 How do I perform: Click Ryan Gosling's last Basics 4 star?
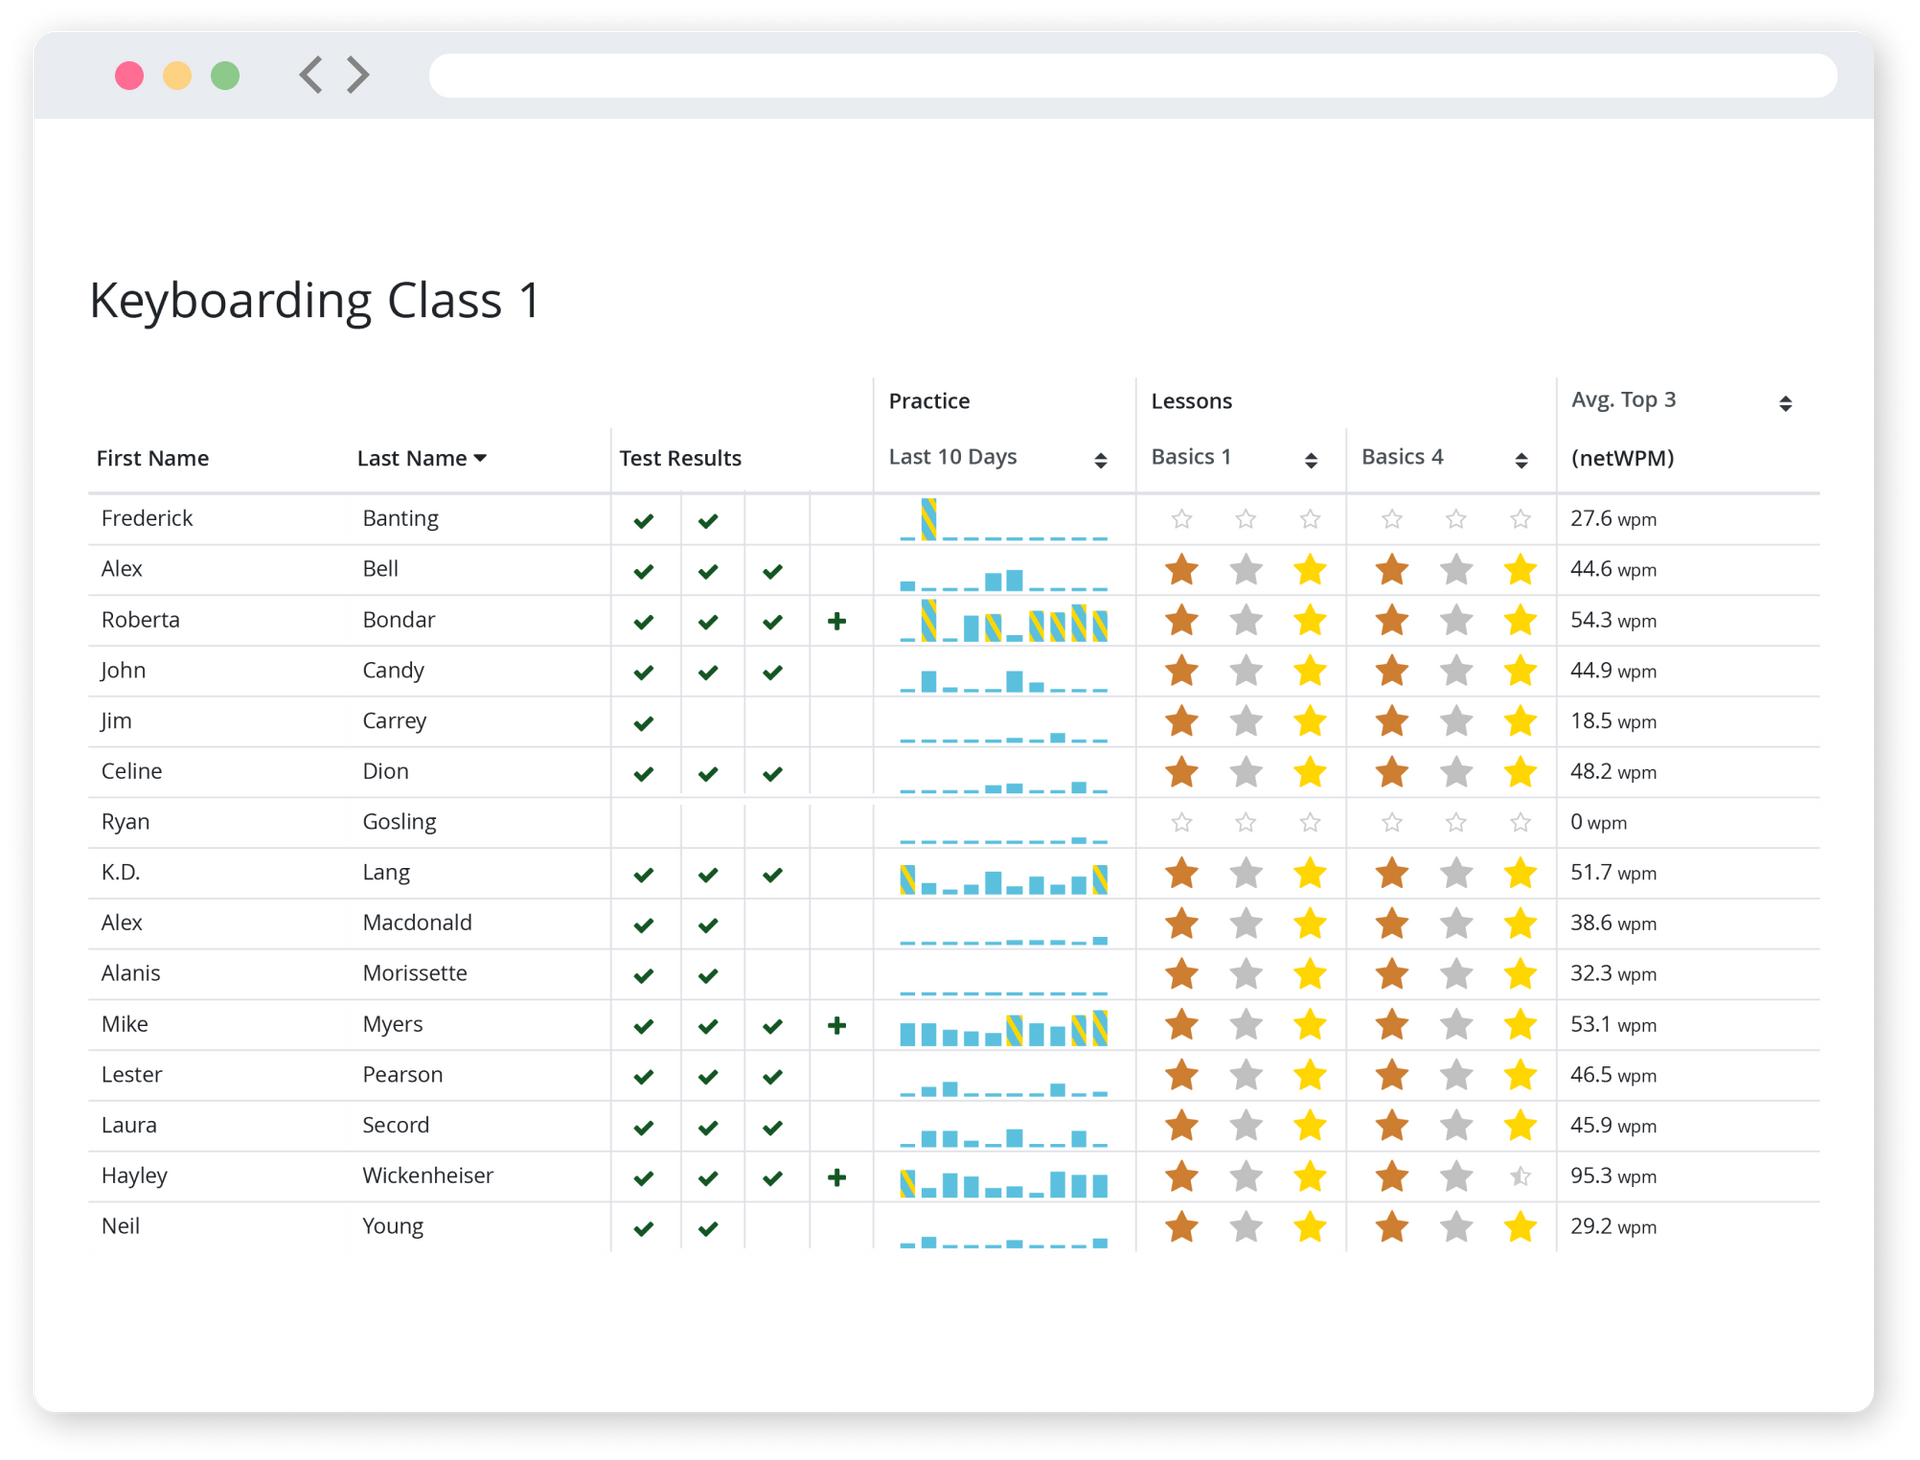(1520, 822)
